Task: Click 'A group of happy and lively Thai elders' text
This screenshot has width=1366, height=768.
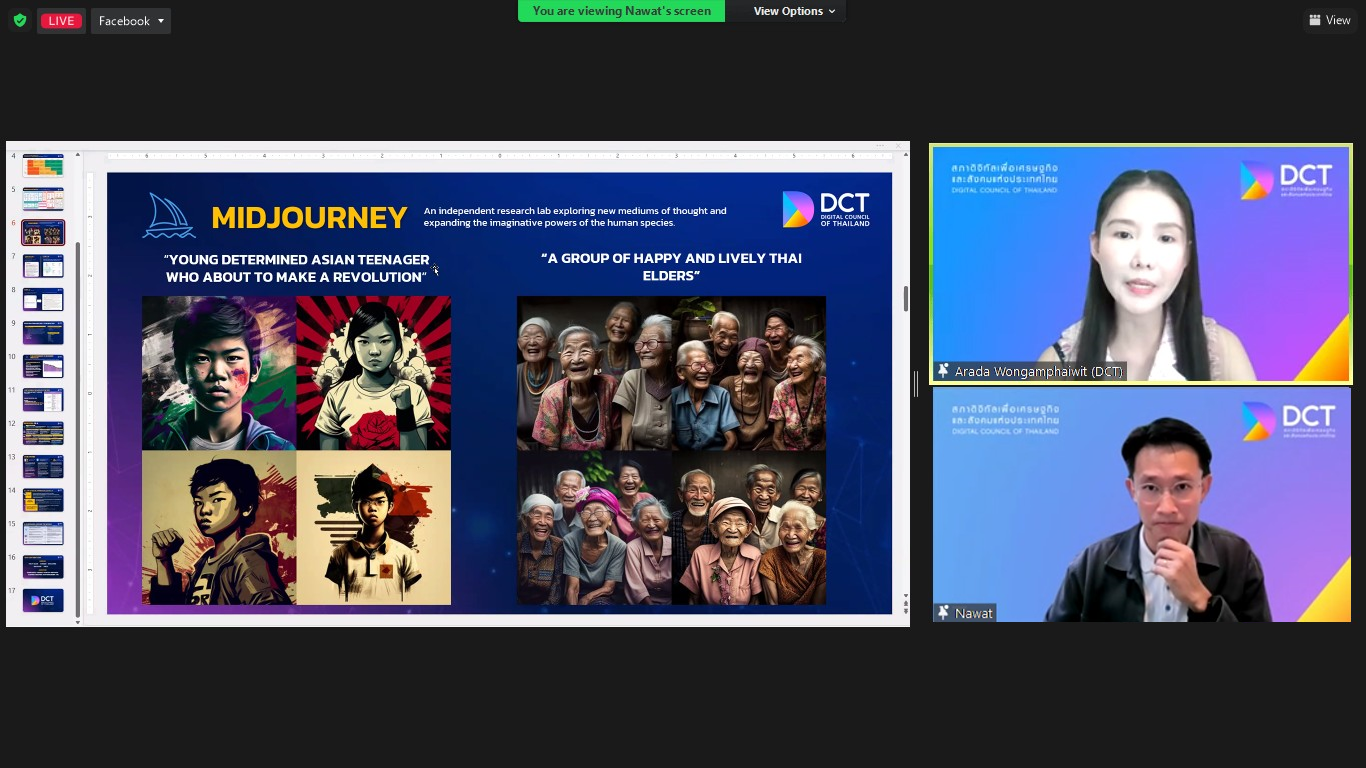Action: coord(671,266)
